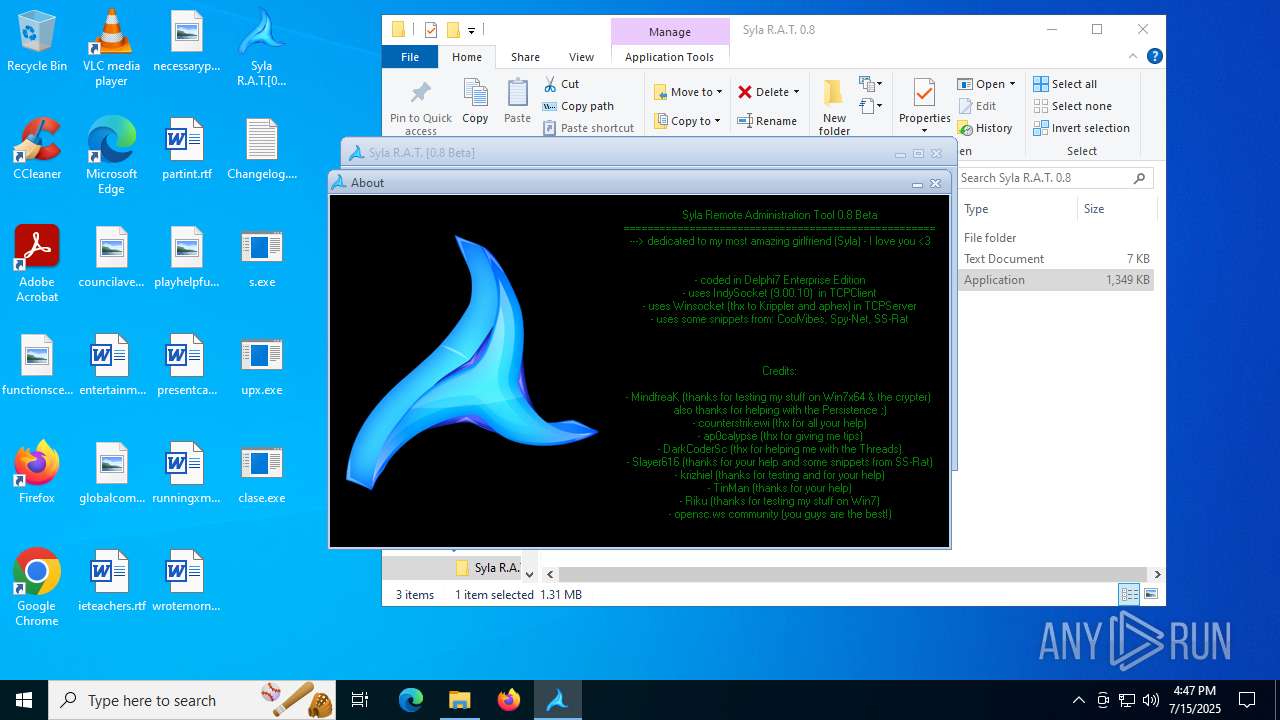Select the Application row of 1,349 KB

tap(1056, 280)
